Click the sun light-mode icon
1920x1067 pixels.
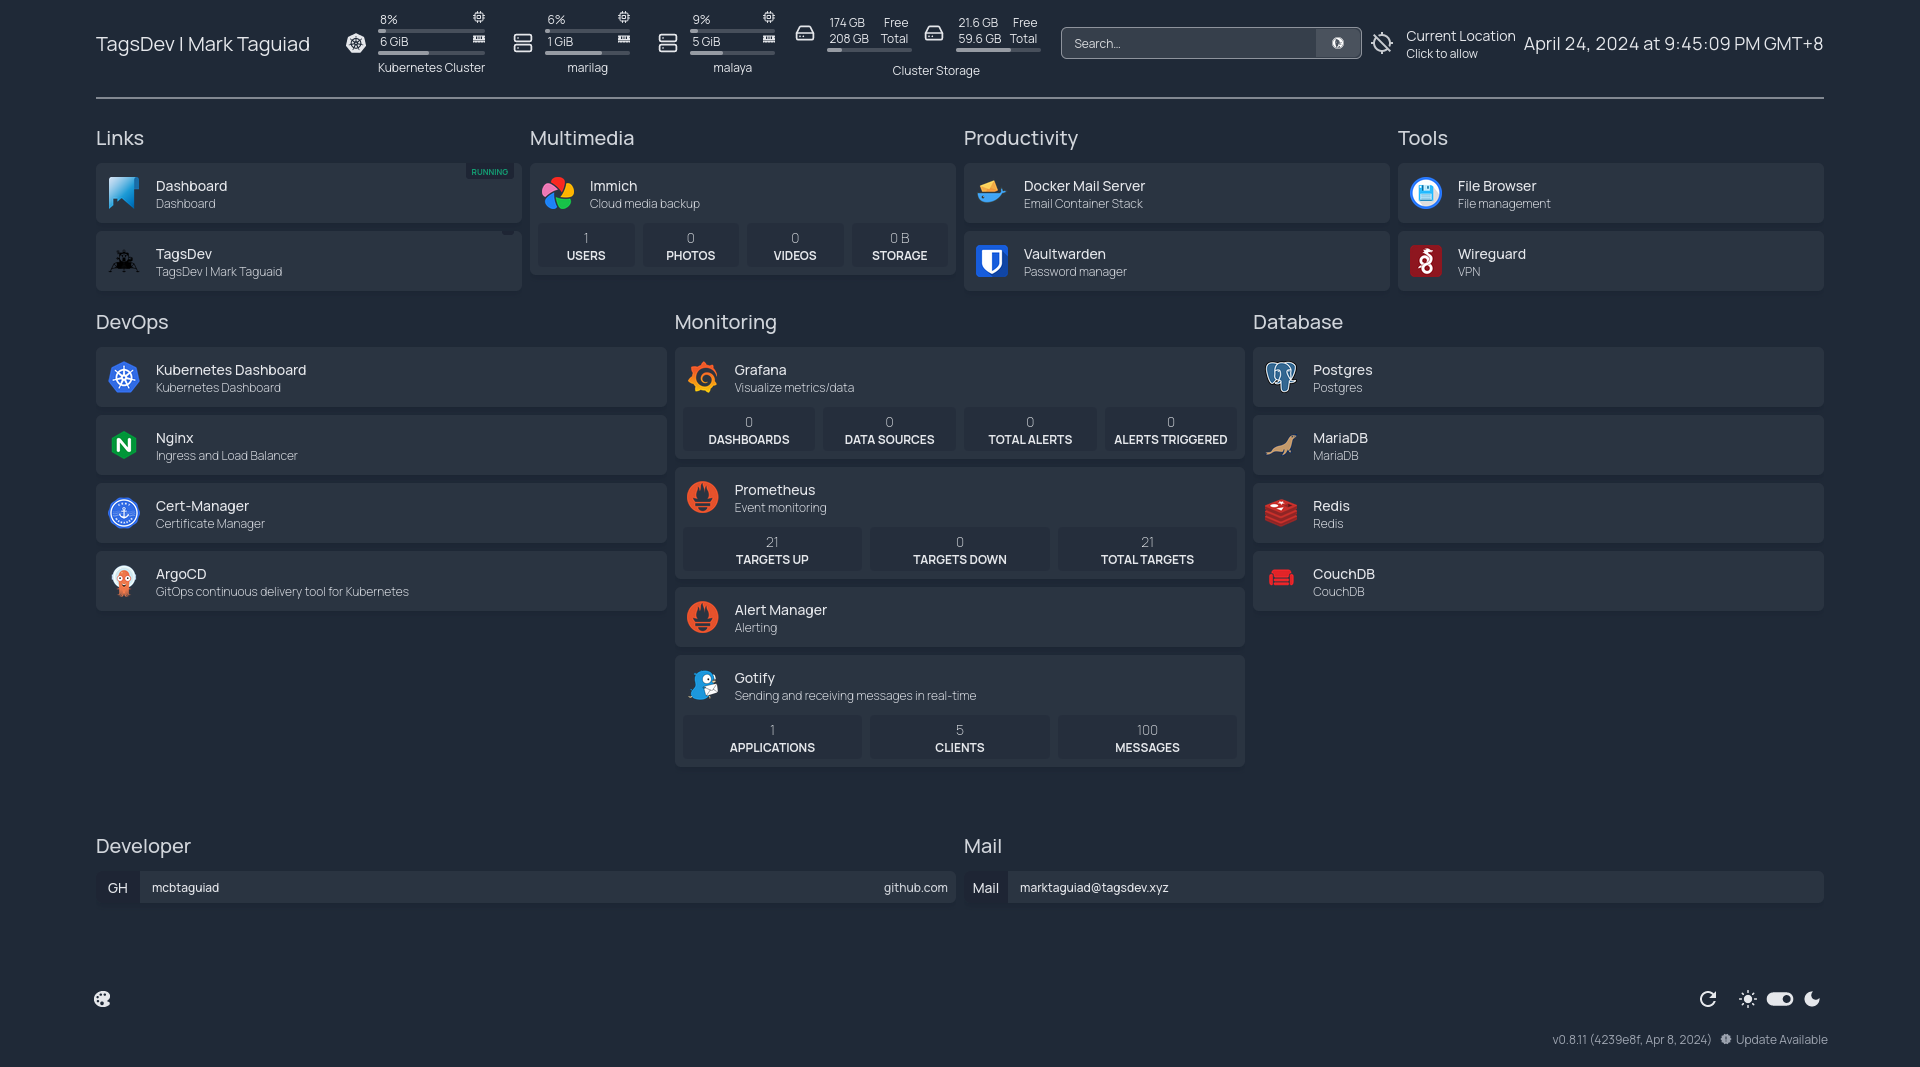[1748, 999]
